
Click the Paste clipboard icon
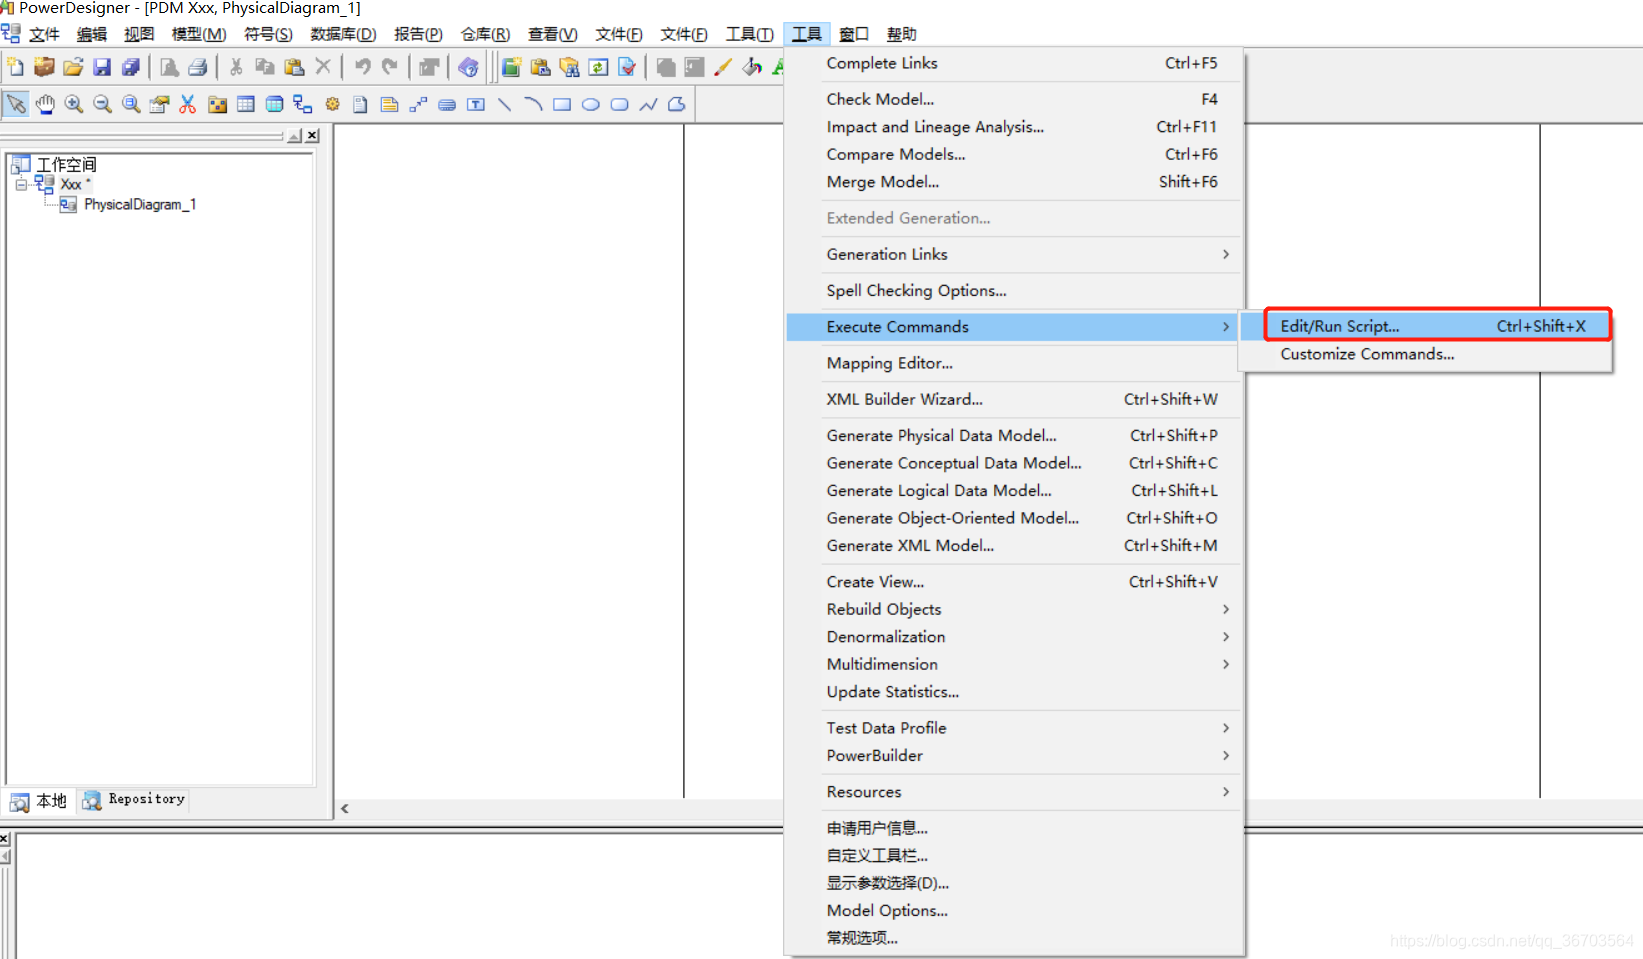pos(294,67)
